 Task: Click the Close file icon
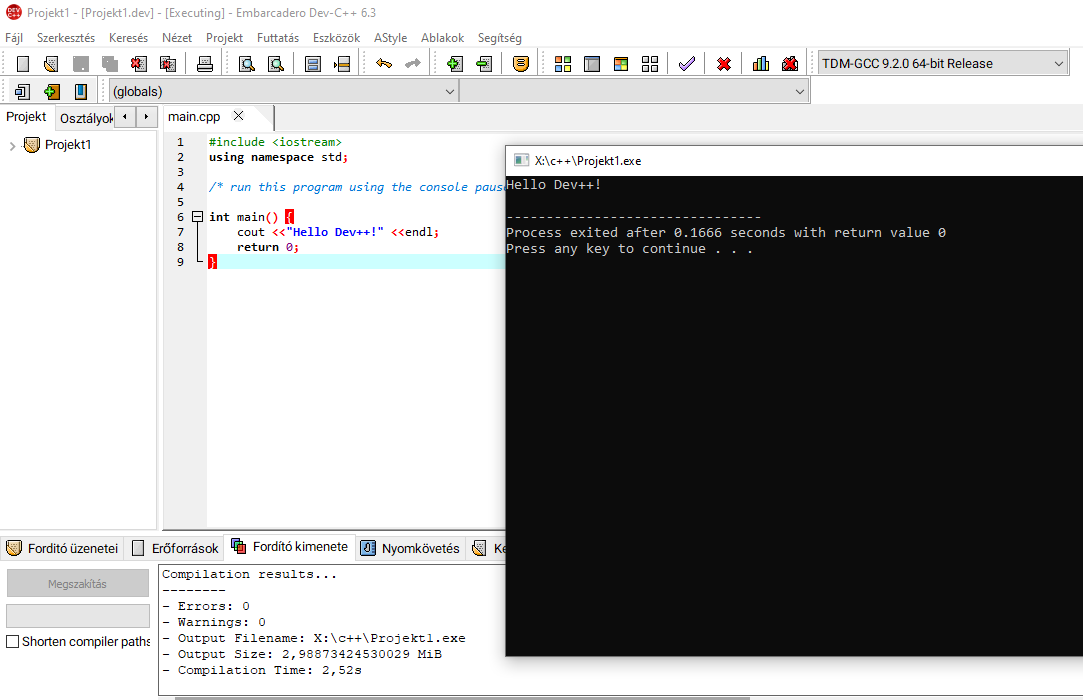[x=139, y=64]
